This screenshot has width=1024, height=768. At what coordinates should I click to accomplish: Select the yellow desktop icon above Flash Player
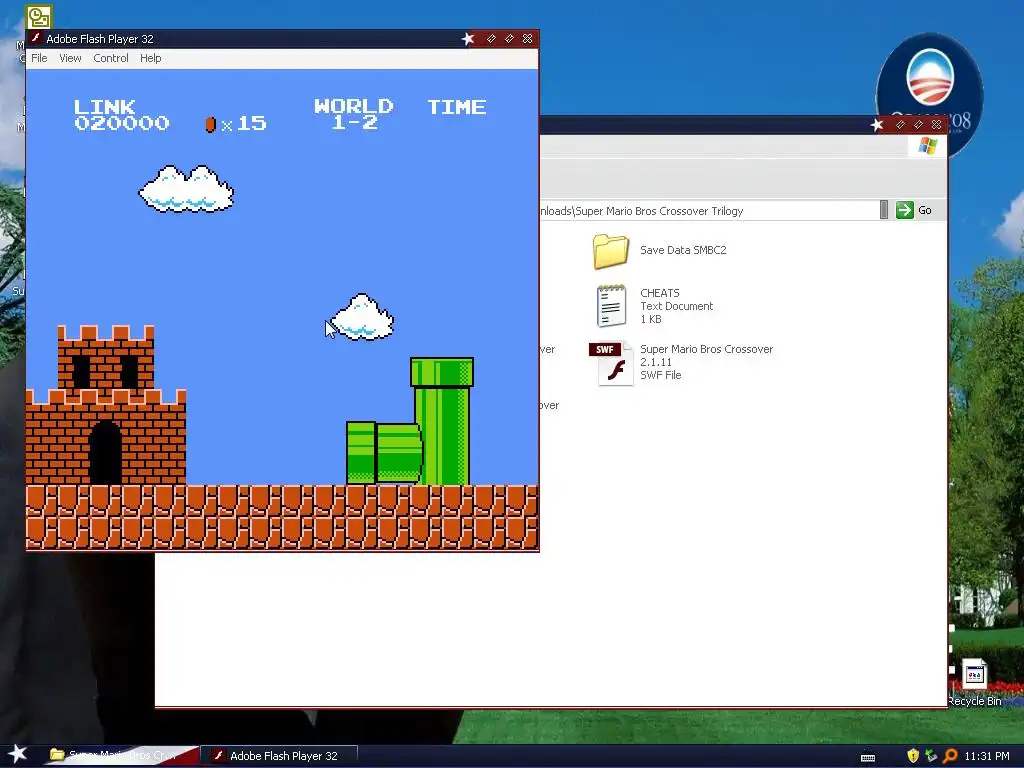(x=39, y=17)
